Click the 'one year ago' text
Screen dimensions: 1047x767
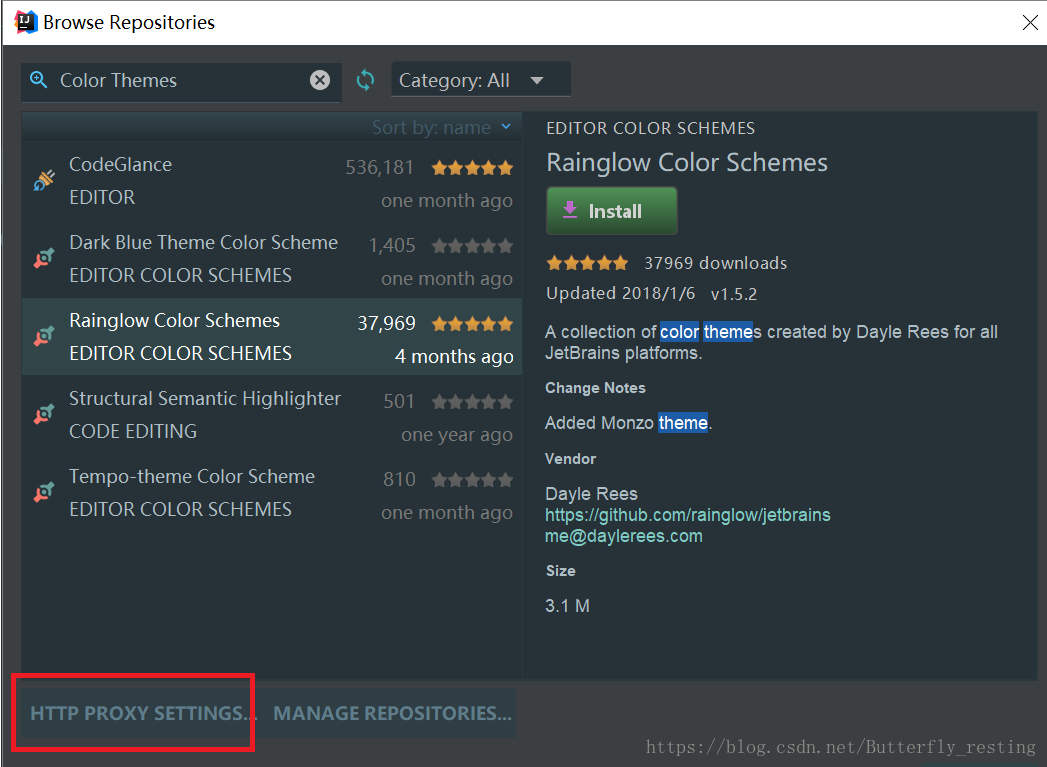pyautogui.click(x=457, y=435)
